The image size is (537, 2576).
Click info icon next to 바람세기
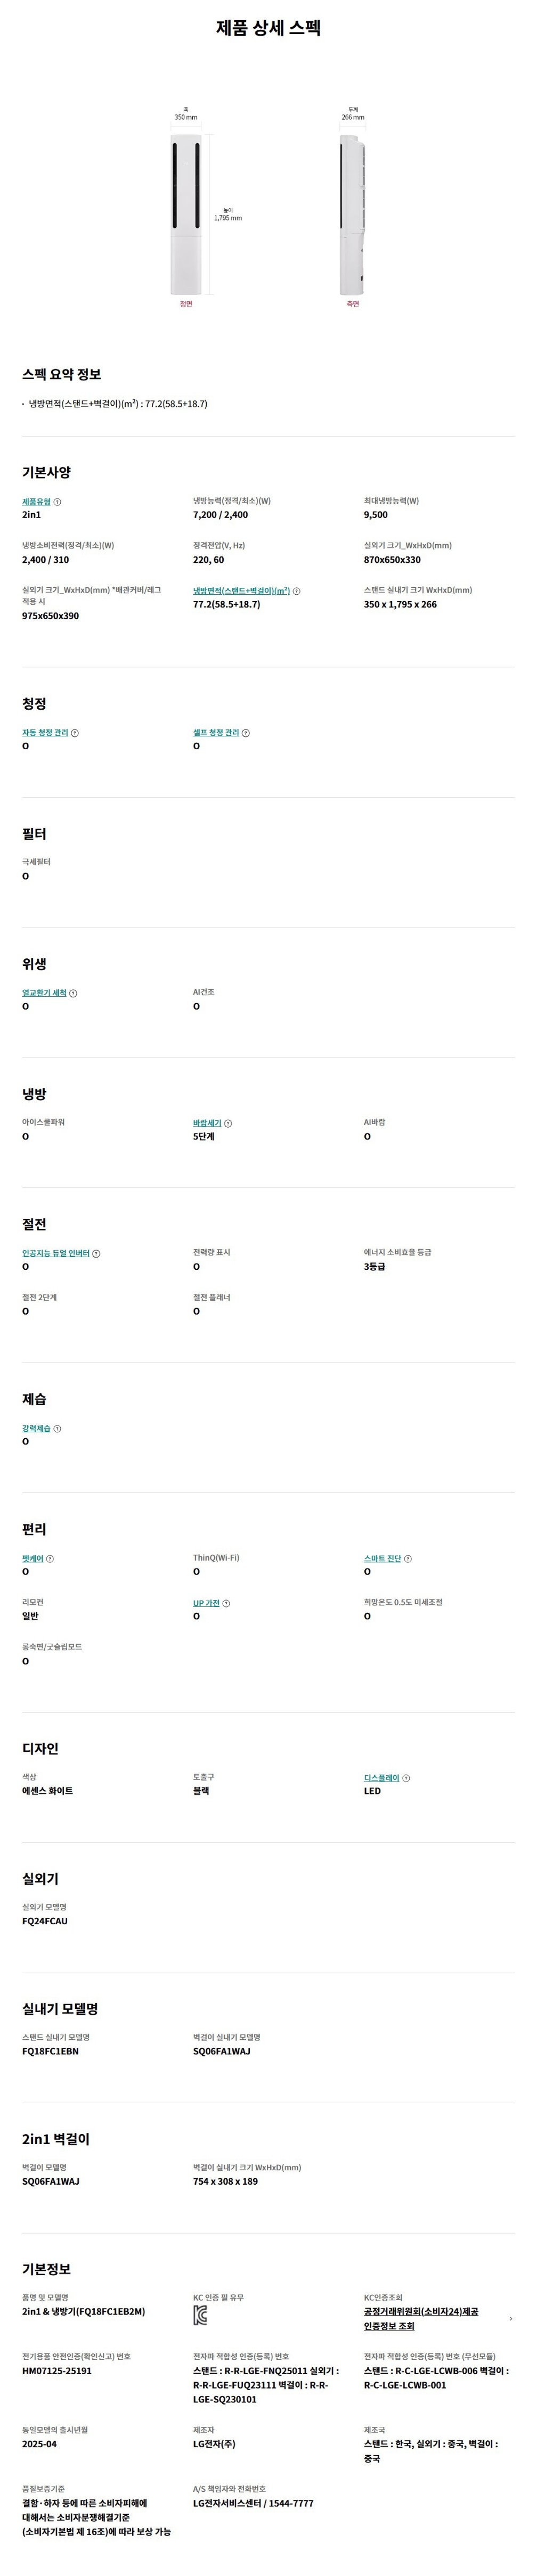(228, 1123)
